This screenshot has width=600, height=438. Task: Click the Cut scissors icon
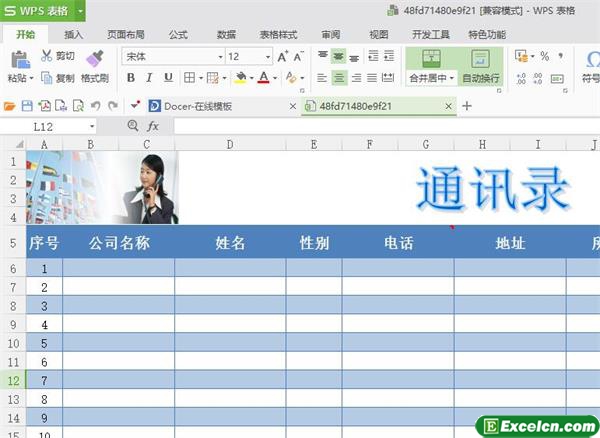46,56
